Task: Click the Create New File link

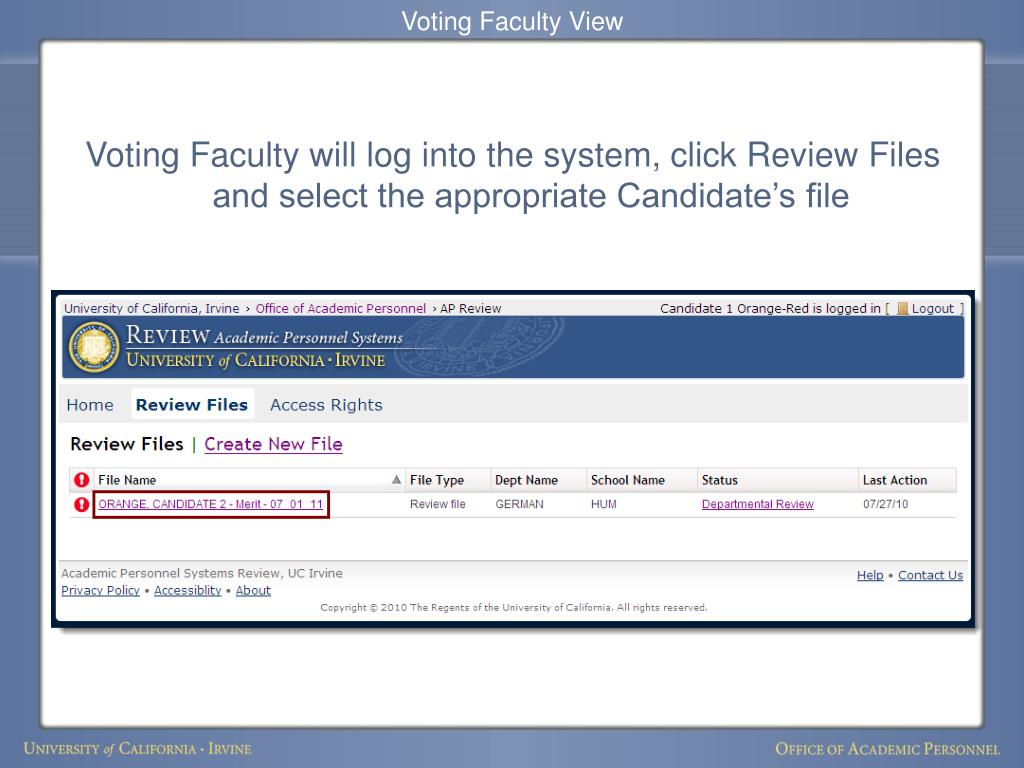Action: pos(274,444)
